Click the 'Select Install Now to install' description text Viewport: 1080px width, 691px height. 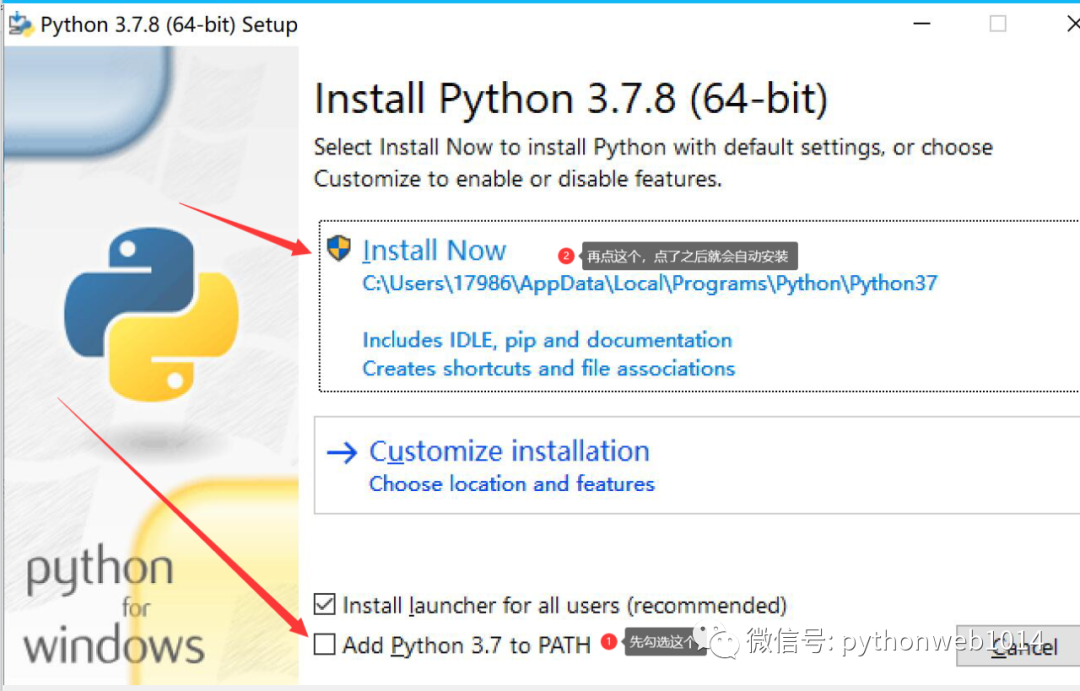(653, 163)
